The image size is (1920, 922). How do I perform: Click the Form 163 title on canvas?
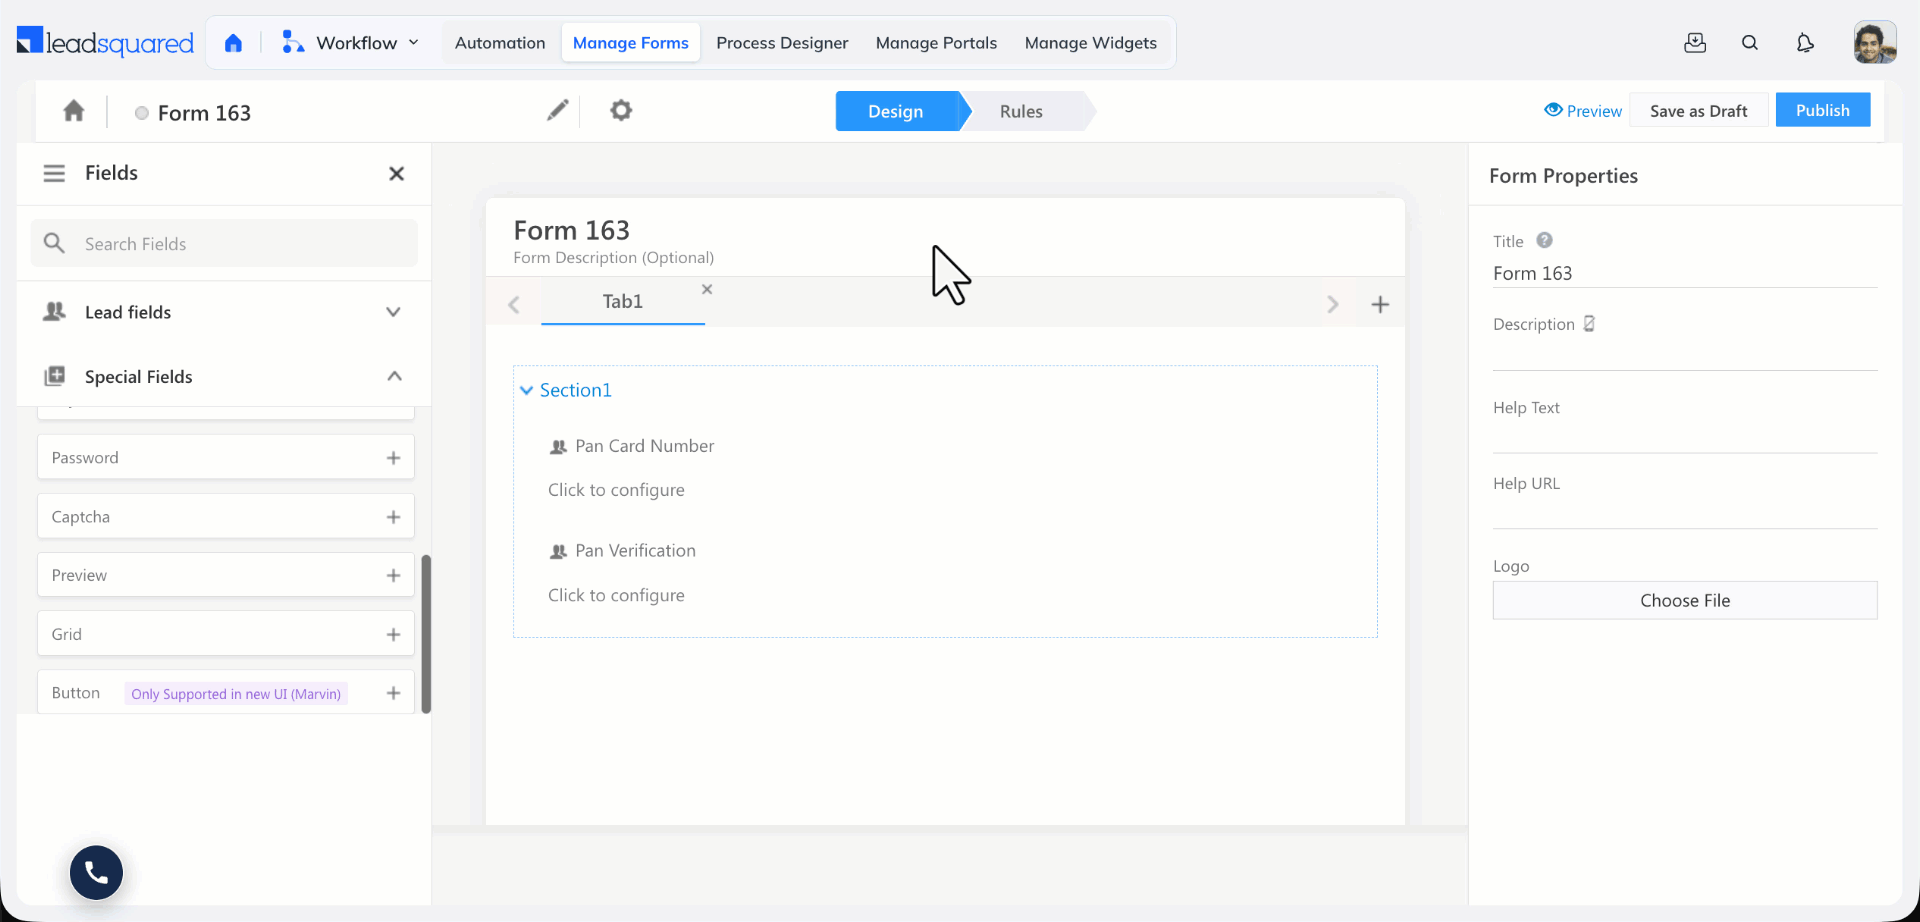point(571,230)
